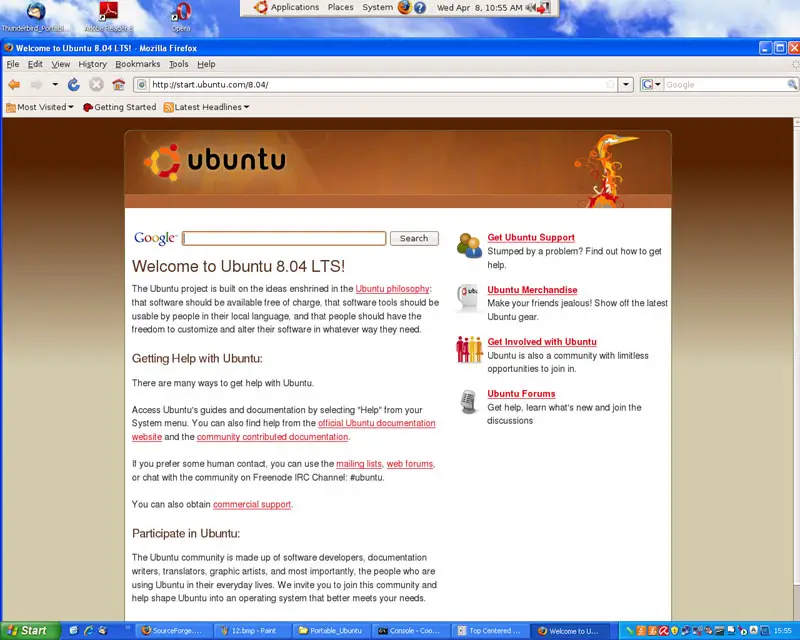Click the Firefox launcher in the GNOME panel
This screenshot has width=800, height=640.
tap(404, 8)
